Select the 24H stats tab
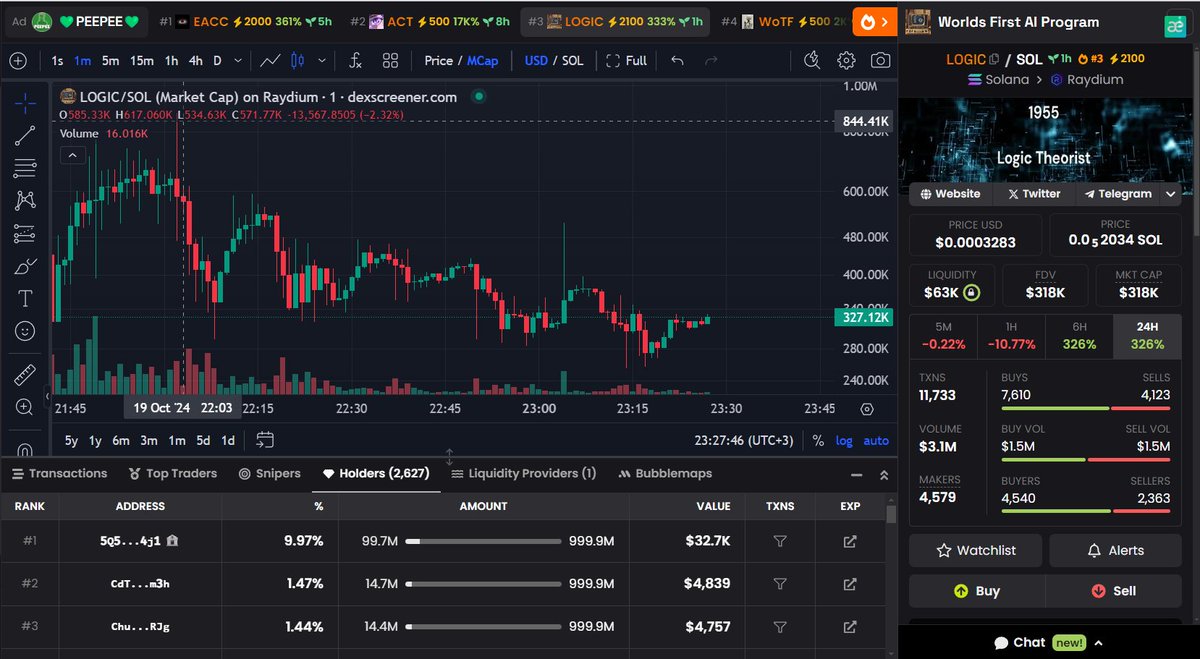The width and height of the screenshot is (1200, 659). pyautogui.click(x=1147, y=336)
